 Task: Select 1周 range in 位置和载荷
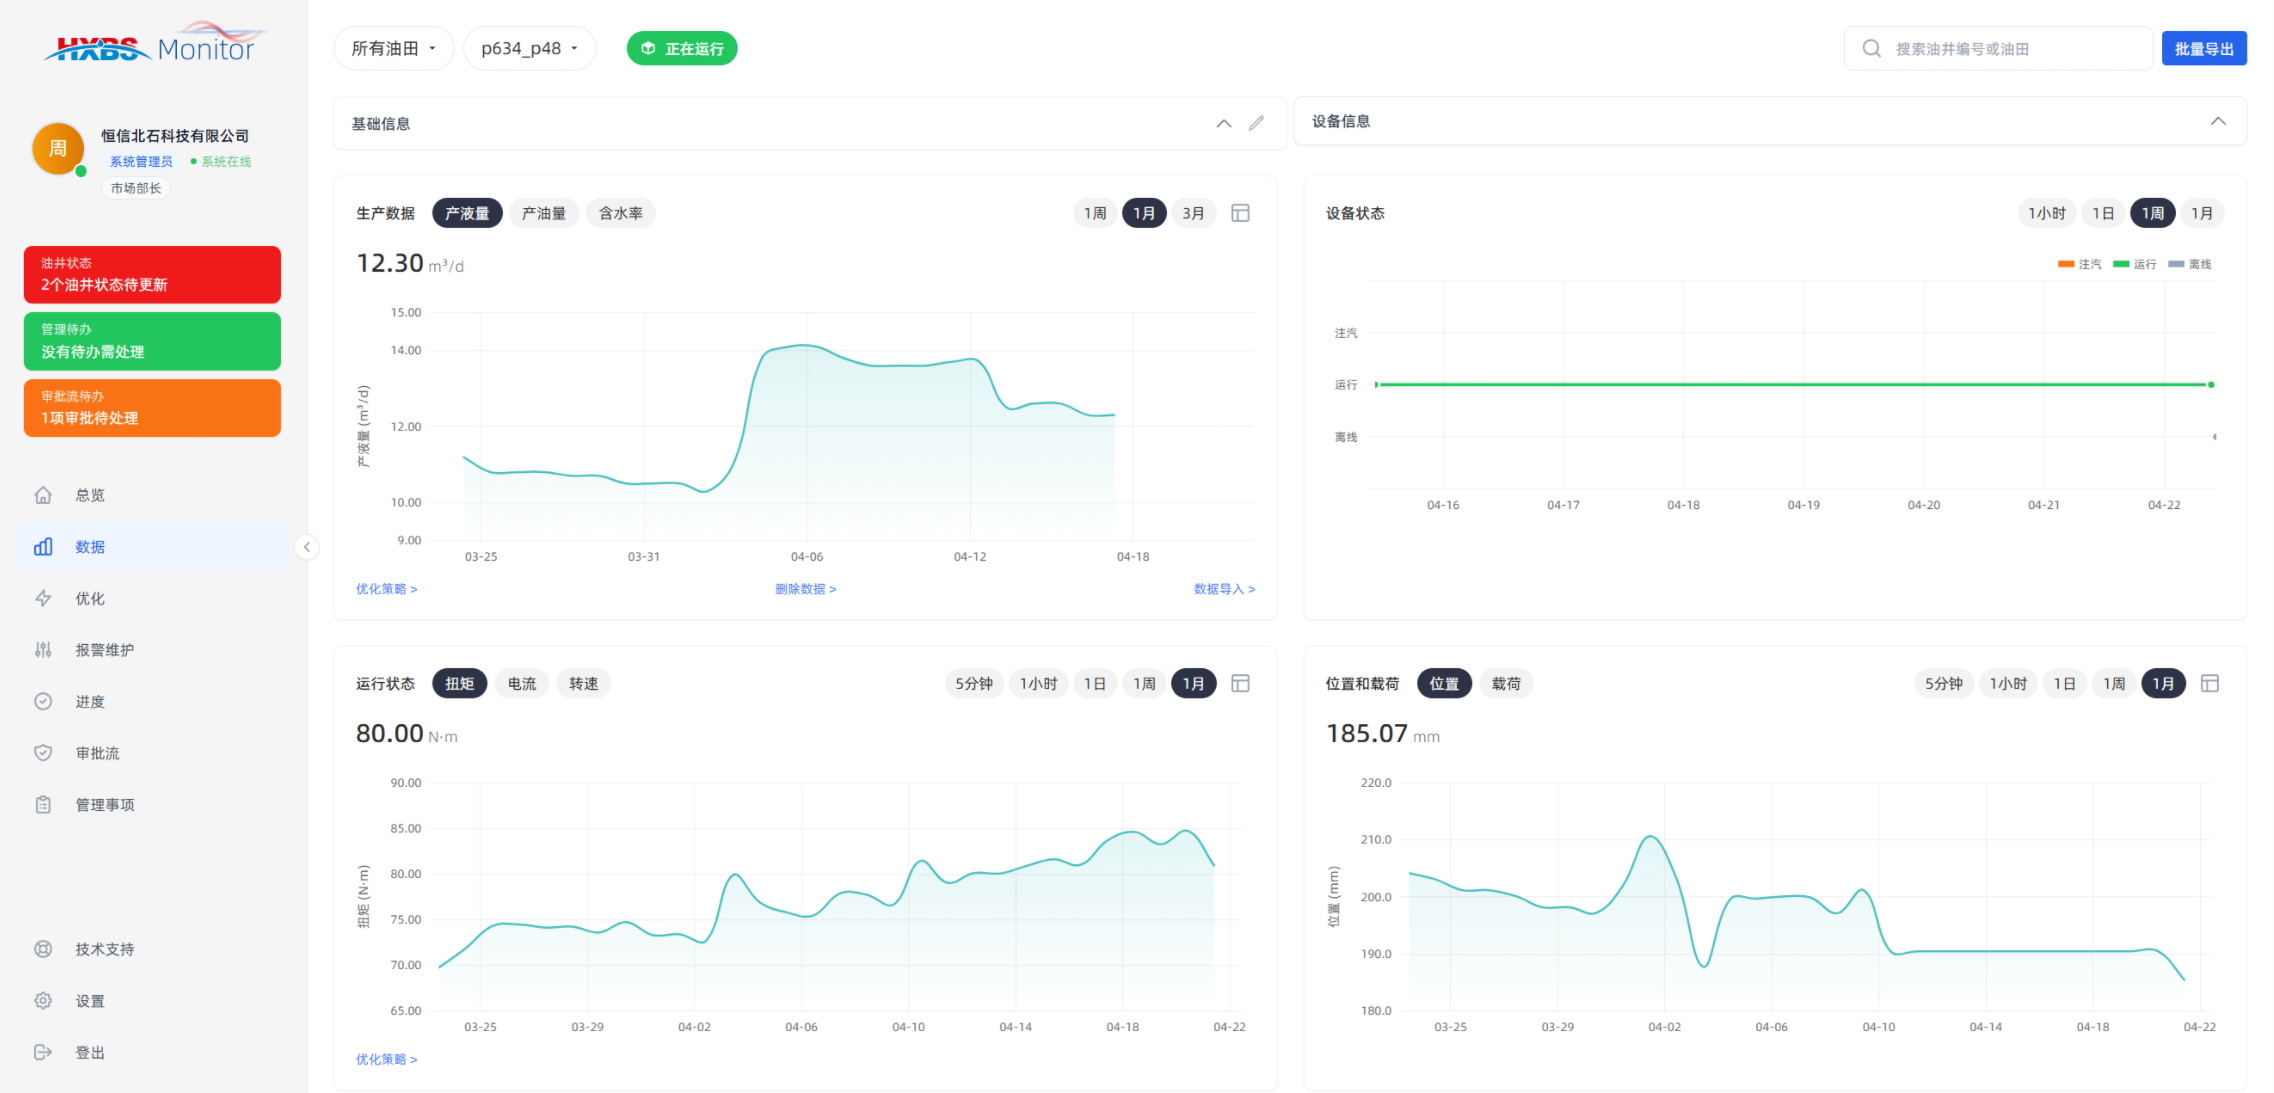coord(2114,683)
